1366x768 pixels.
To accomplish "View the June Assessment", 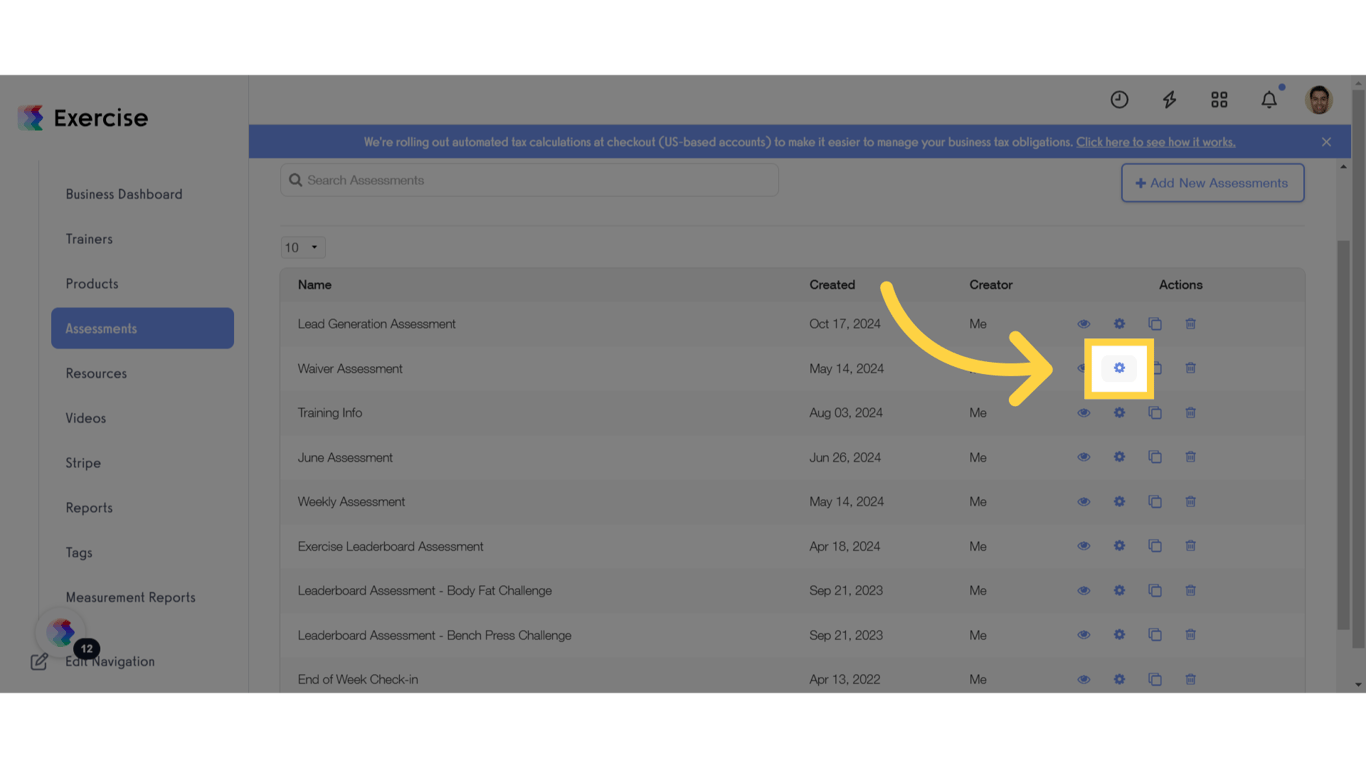I will pos(1083,457).
